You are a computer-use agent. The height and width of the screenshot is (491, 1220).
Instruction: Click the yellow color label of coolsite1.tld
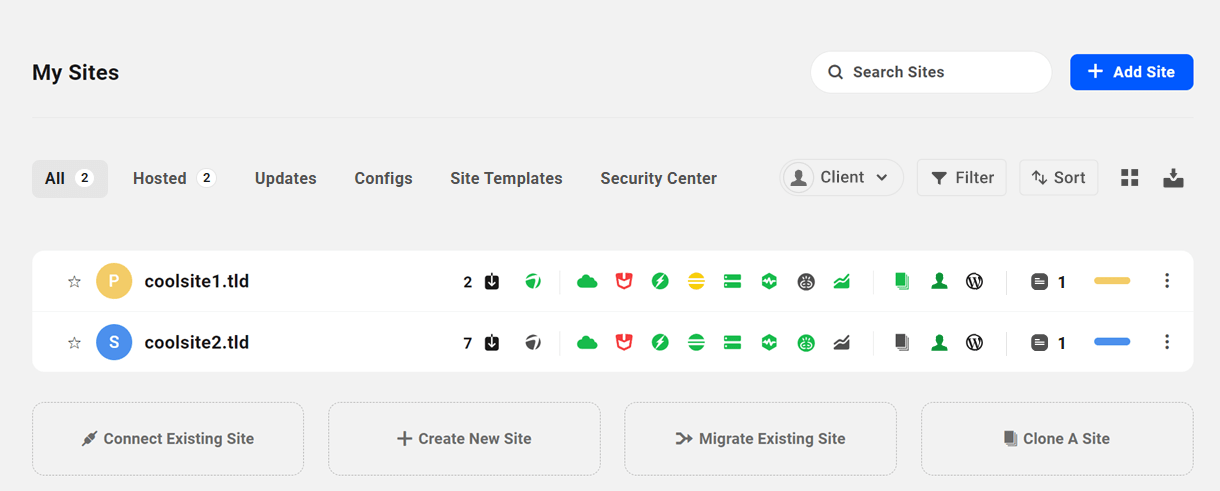click(x=1112, y=281)
